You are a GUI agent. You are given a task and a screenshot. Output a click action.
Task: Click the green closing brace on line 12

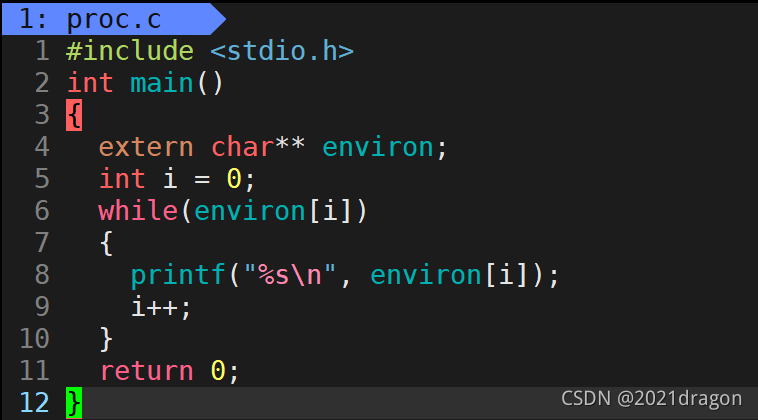pos(74,403)
